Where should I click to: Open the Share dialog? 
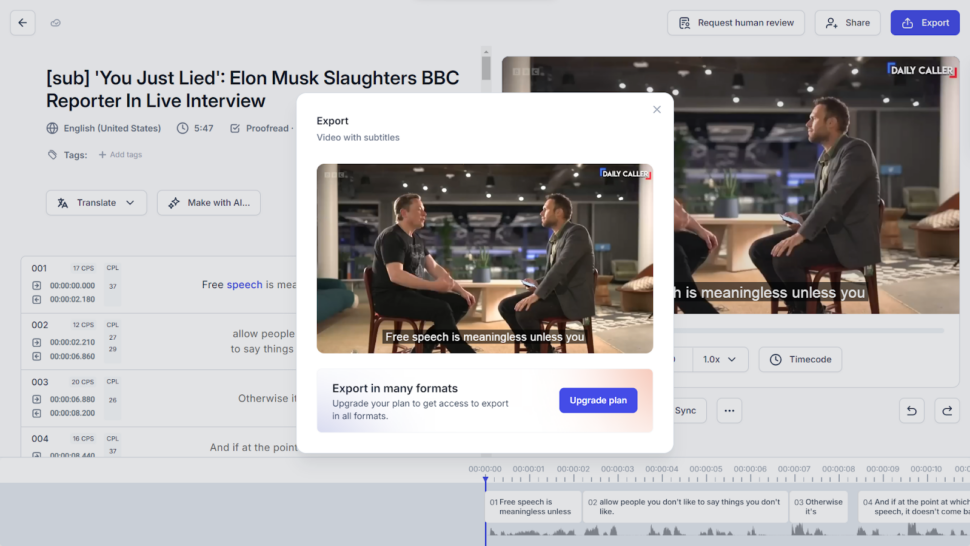pyautogui.click(x=848, y=23)
